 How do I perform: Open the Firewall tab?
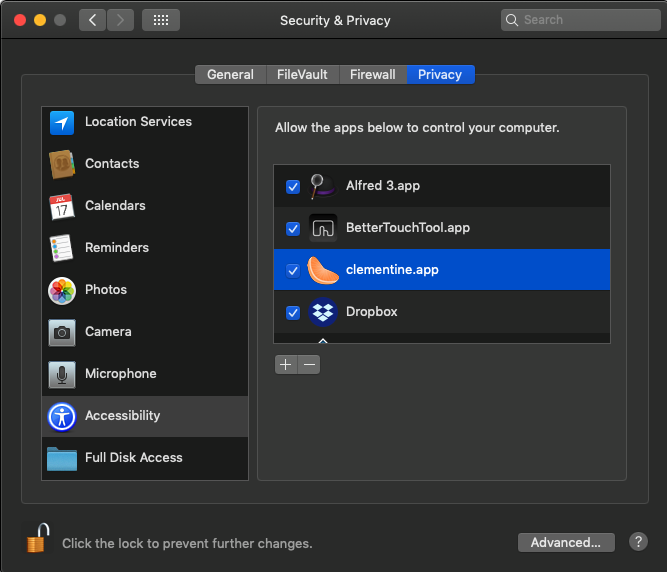(373, 75)
